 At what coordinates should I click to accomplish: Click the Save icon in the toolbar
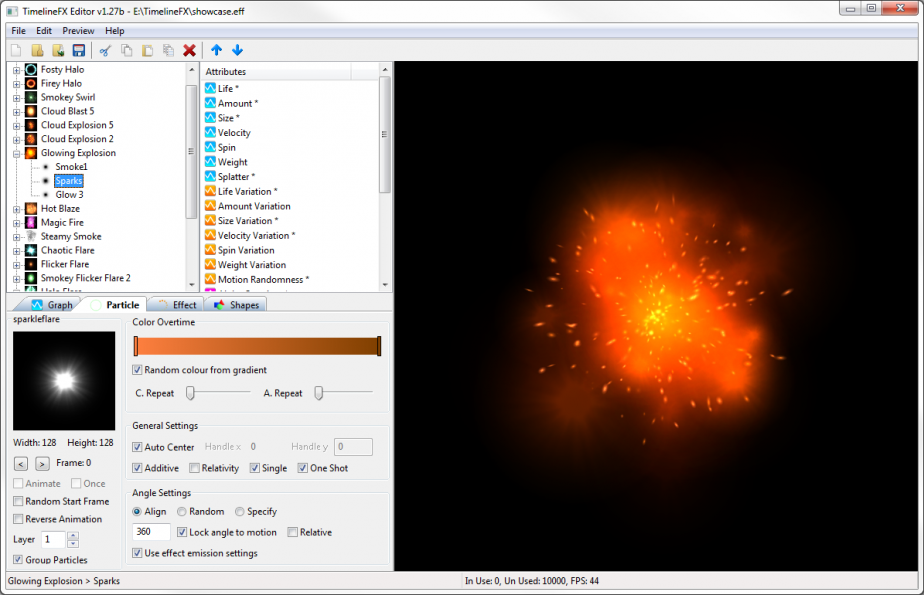point(80,50)
